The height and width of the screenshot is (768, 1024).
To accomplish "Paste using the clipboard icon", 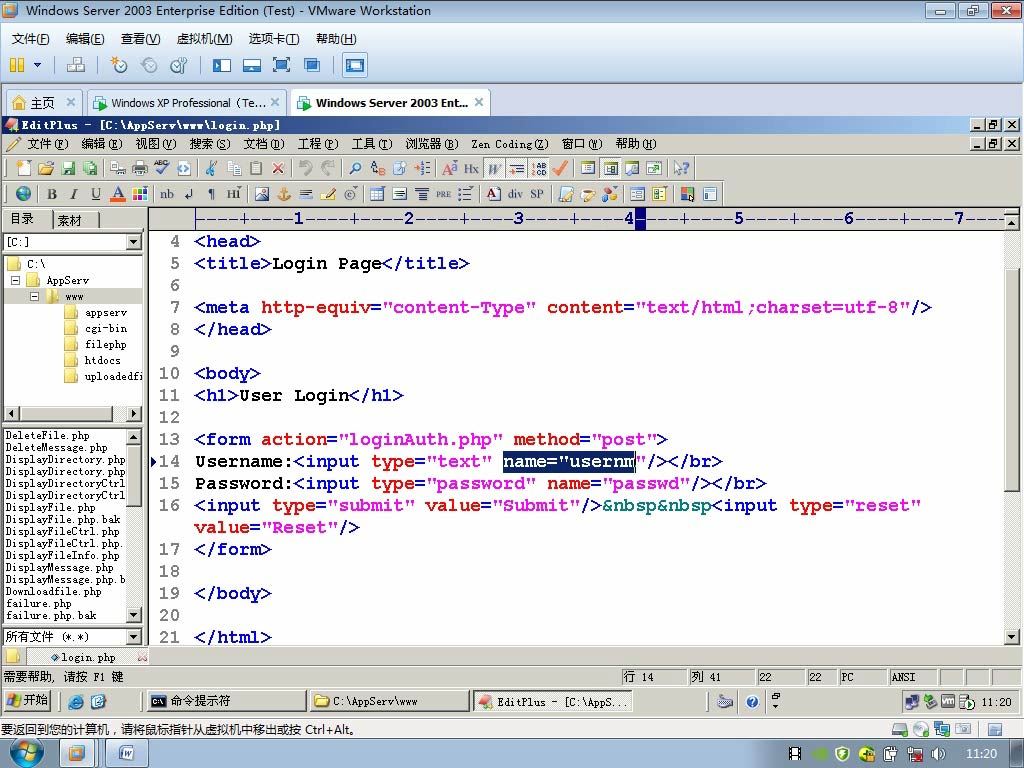I will coord(256,168).
